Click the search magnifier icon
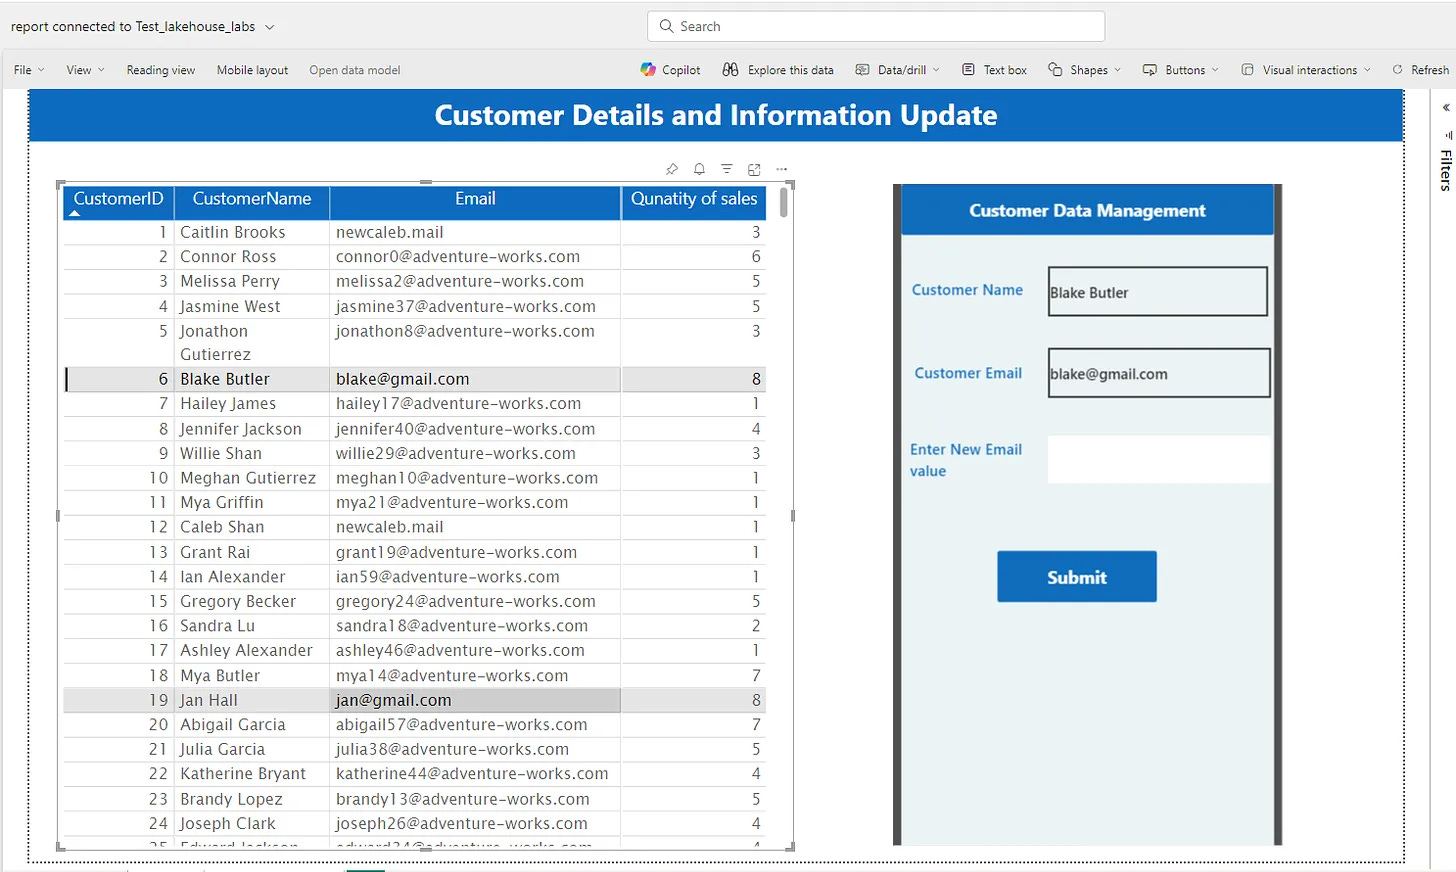This screenshot has width=1456, height=872. pyautogui.click(x=667, y=26)
